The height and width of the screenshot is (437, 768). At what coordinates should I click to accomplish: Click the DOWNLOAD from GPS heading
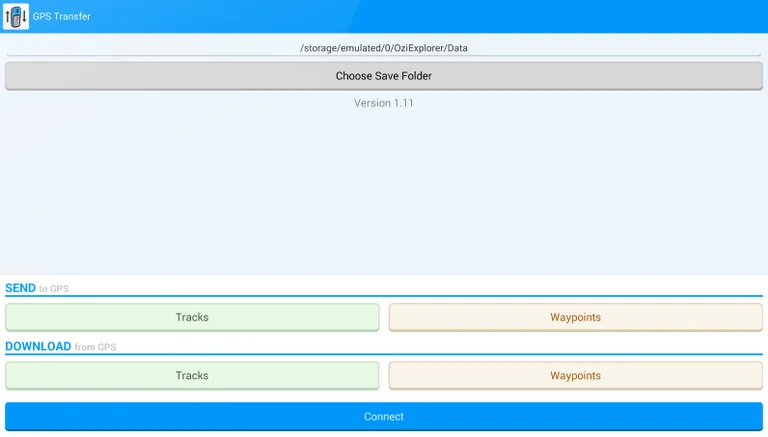point(61,346)
